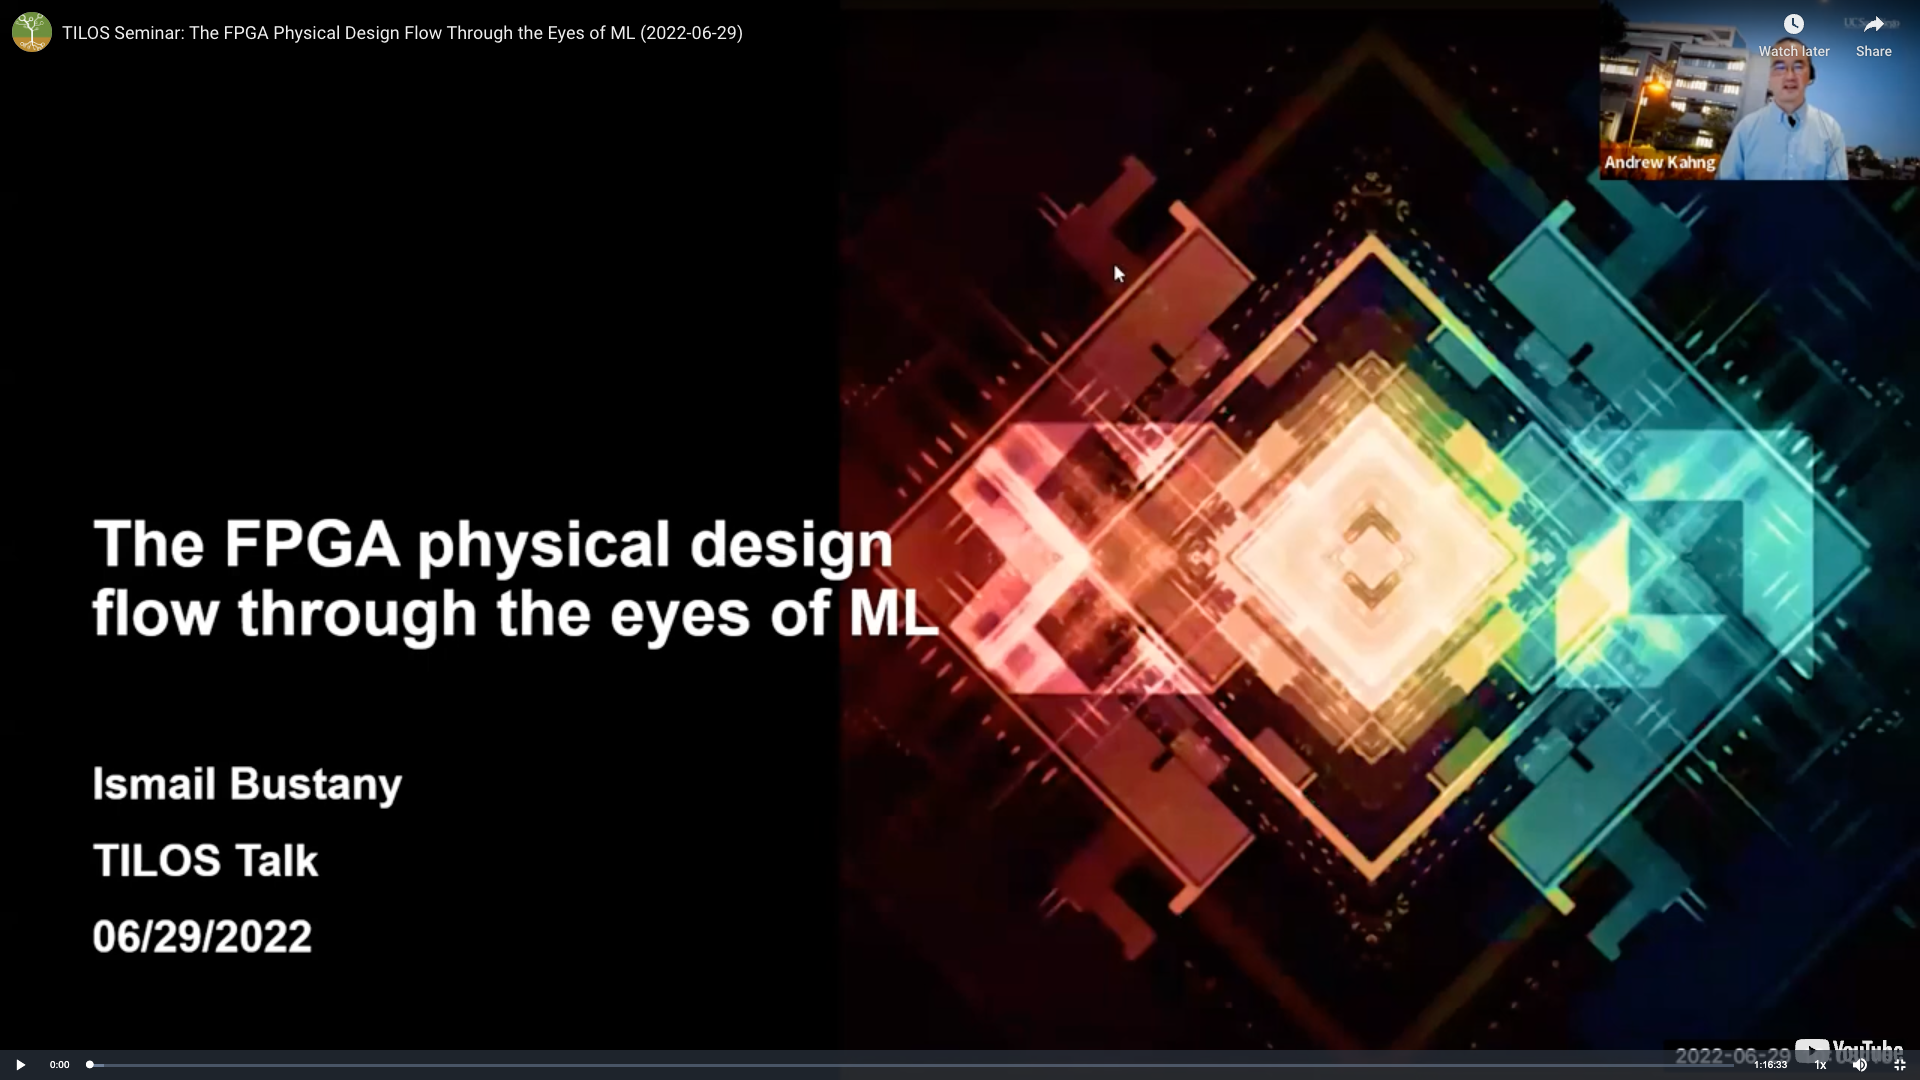
Task: Open the 1x playback speed menu
Action: (1820, 1065)
